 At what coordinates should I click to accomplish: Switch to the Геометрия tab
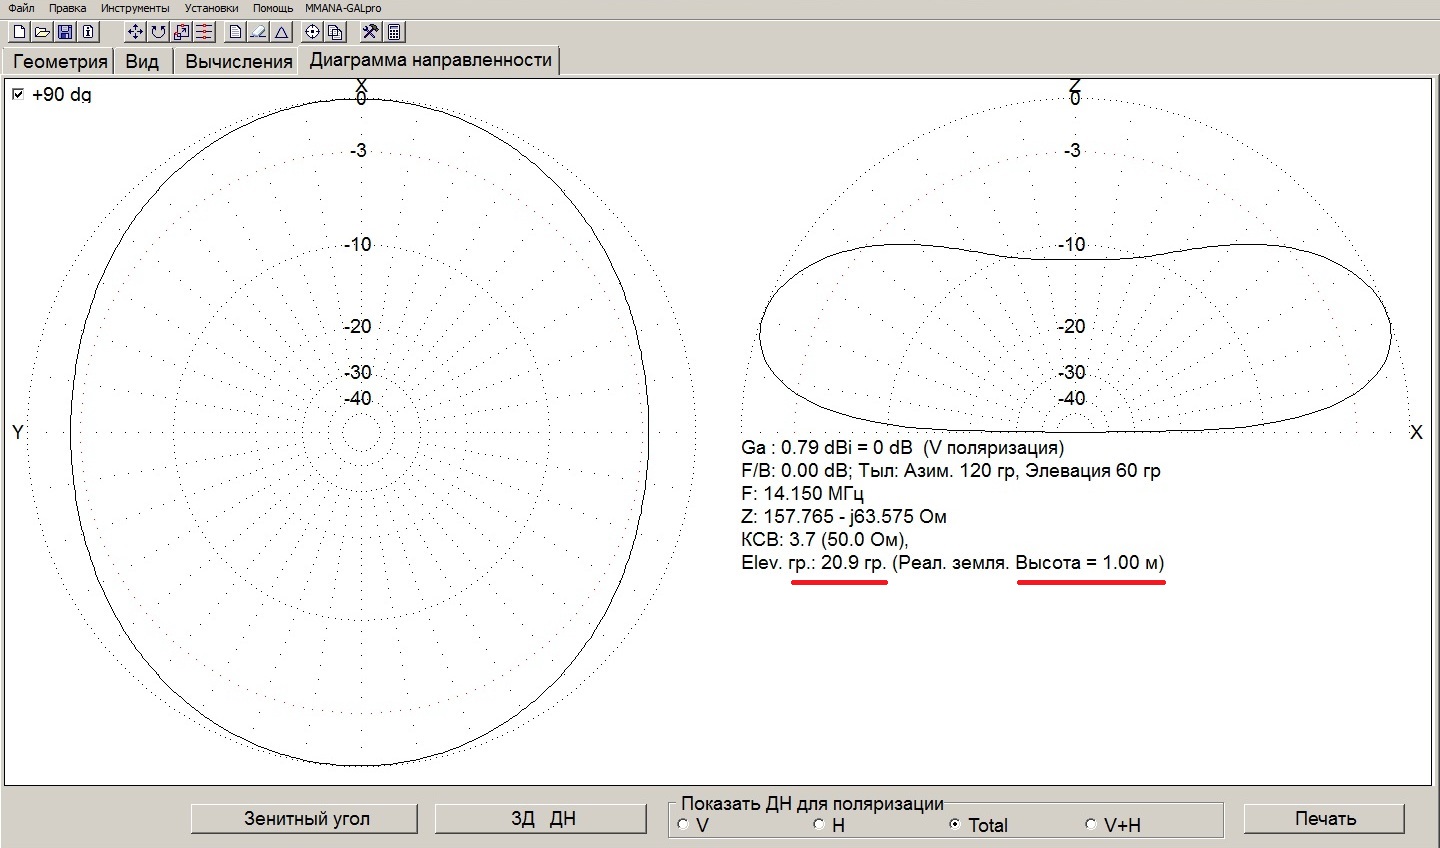tap(59, 61)
